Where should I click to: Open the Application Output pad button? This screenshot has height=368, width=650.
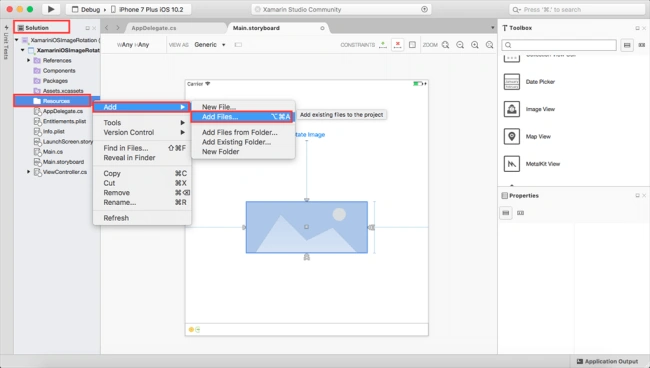tap(607, 361)
